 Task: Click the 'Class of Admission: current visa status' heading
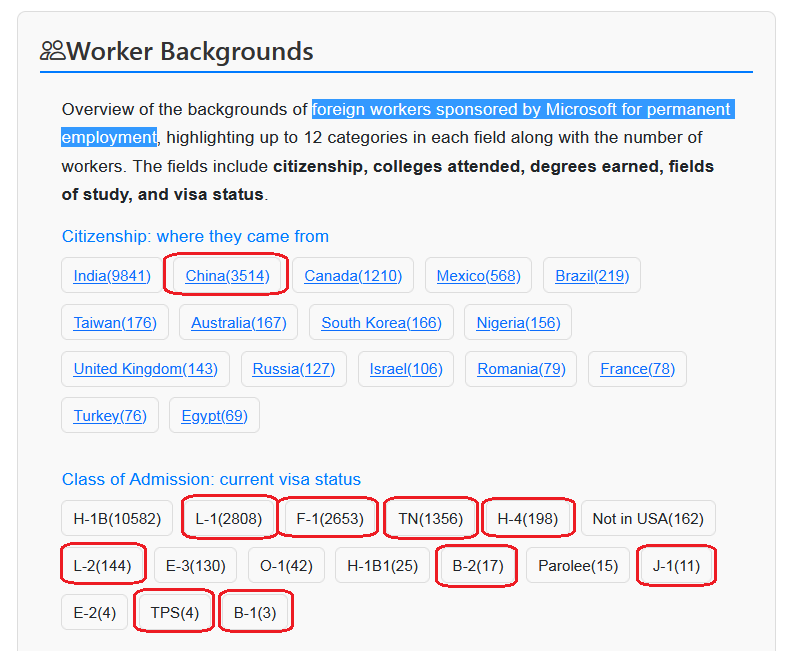tap(211, 479)
